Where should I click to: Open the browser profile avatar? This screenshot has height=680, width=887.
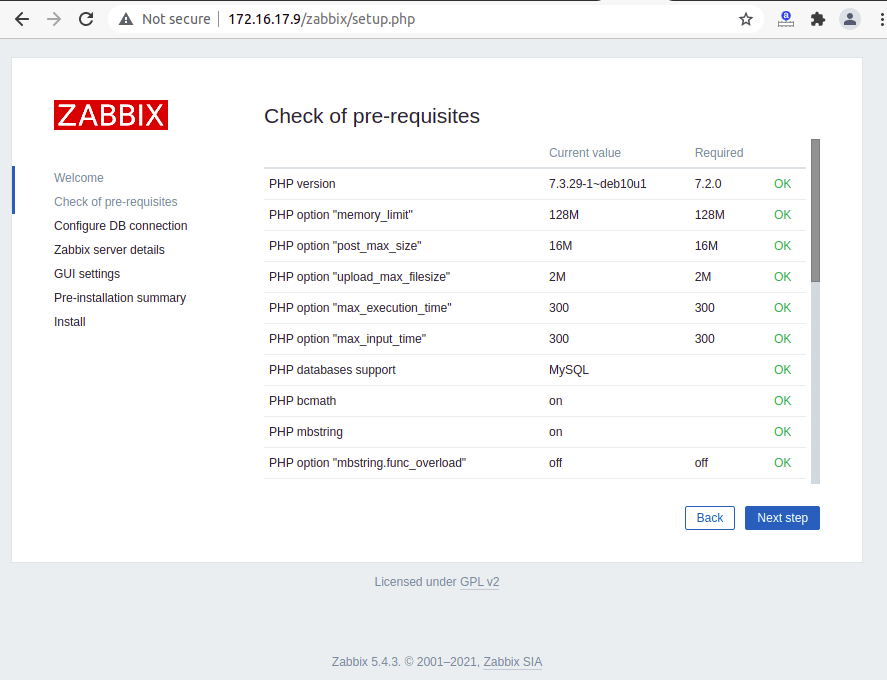click(850, 19)
